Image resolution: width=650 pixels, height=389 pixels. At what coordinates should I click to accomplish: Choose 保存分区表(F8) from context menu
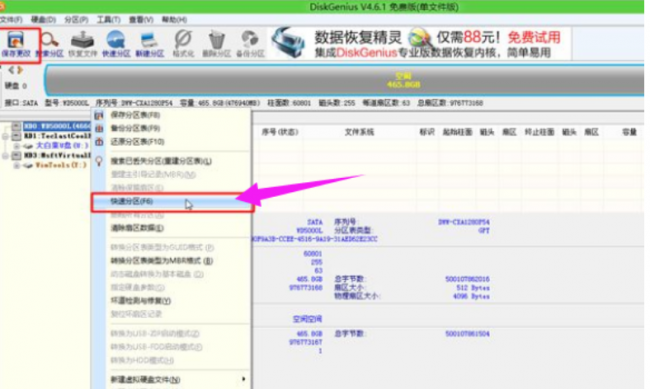[171, 115]
